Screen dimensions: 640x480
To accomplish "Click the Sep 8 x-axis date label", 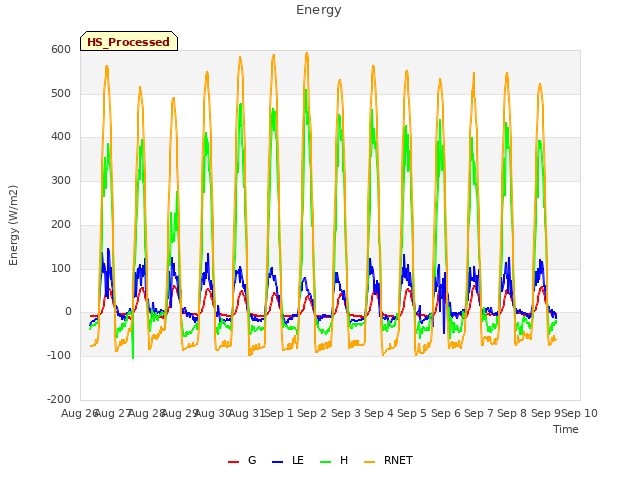I will tap(512, 413).
